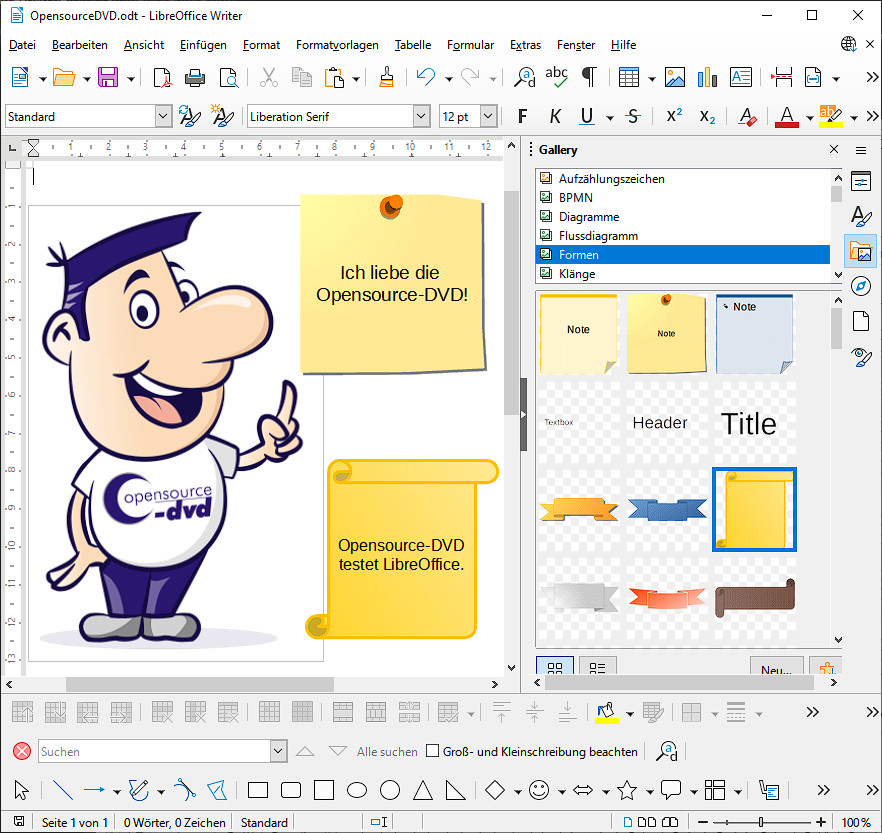Insert image using toolbar icon
882x833 pixels.
click(x=675, y=78)
